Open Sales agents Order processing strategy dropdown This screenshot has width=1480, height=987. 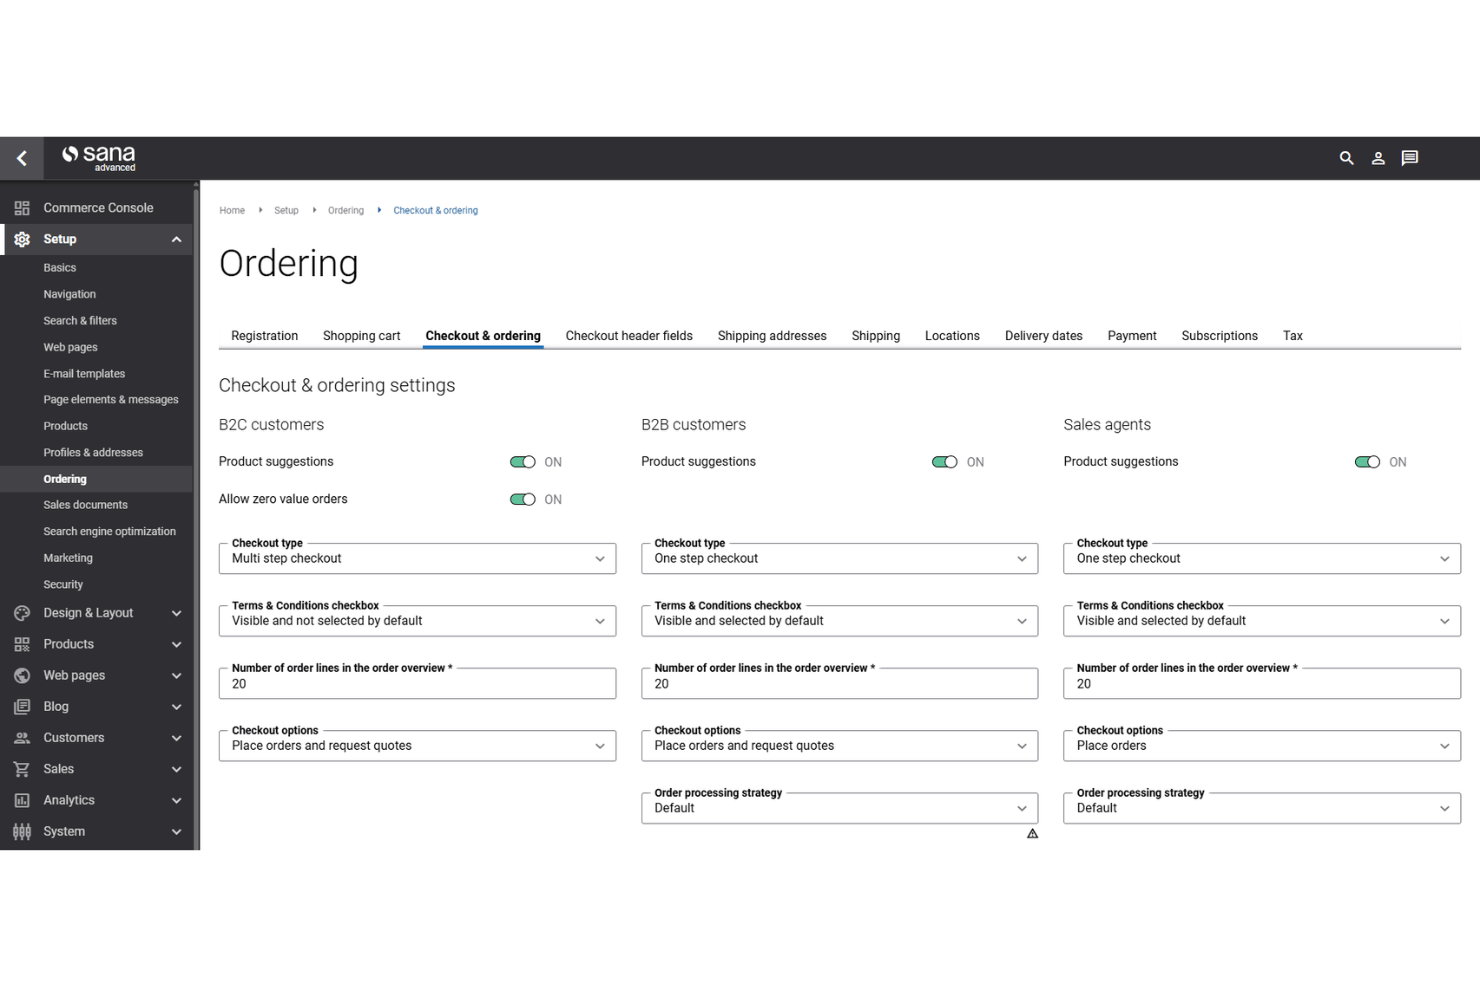point(1262,808)
